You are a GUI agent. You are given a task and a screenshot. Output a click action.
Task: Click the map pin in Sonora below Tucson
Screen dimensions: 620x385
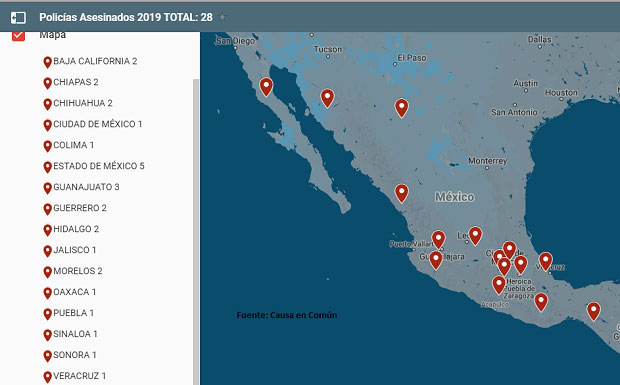(327, 98)
